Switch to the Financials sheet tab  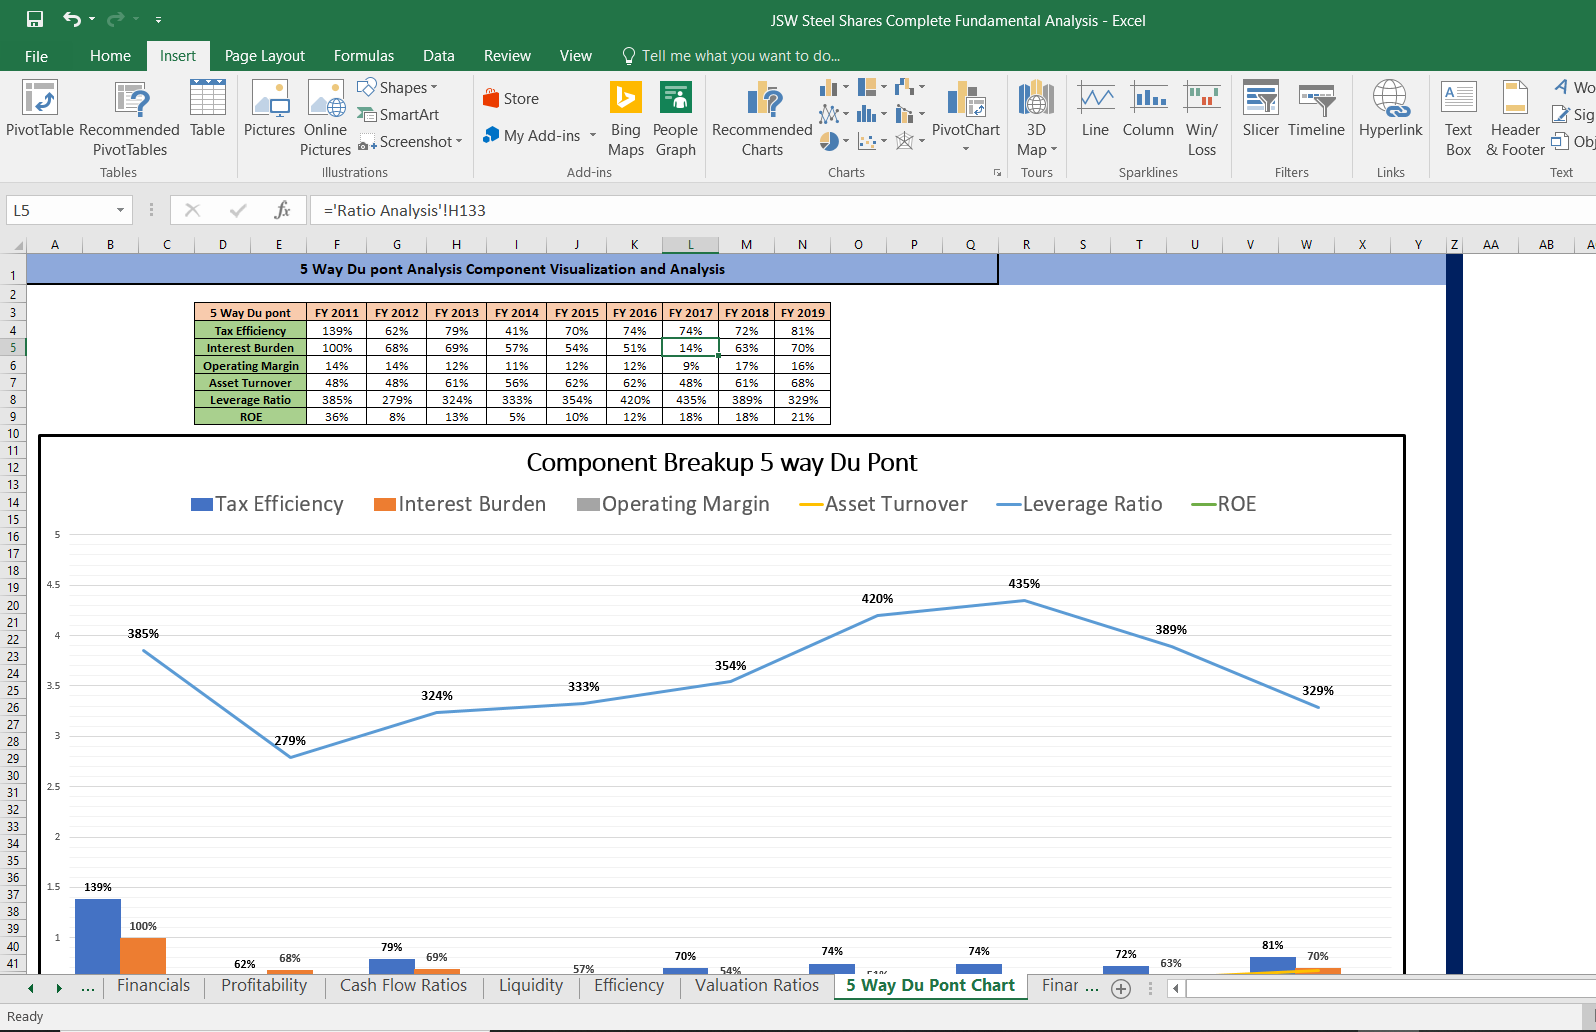tap(153, 986)
